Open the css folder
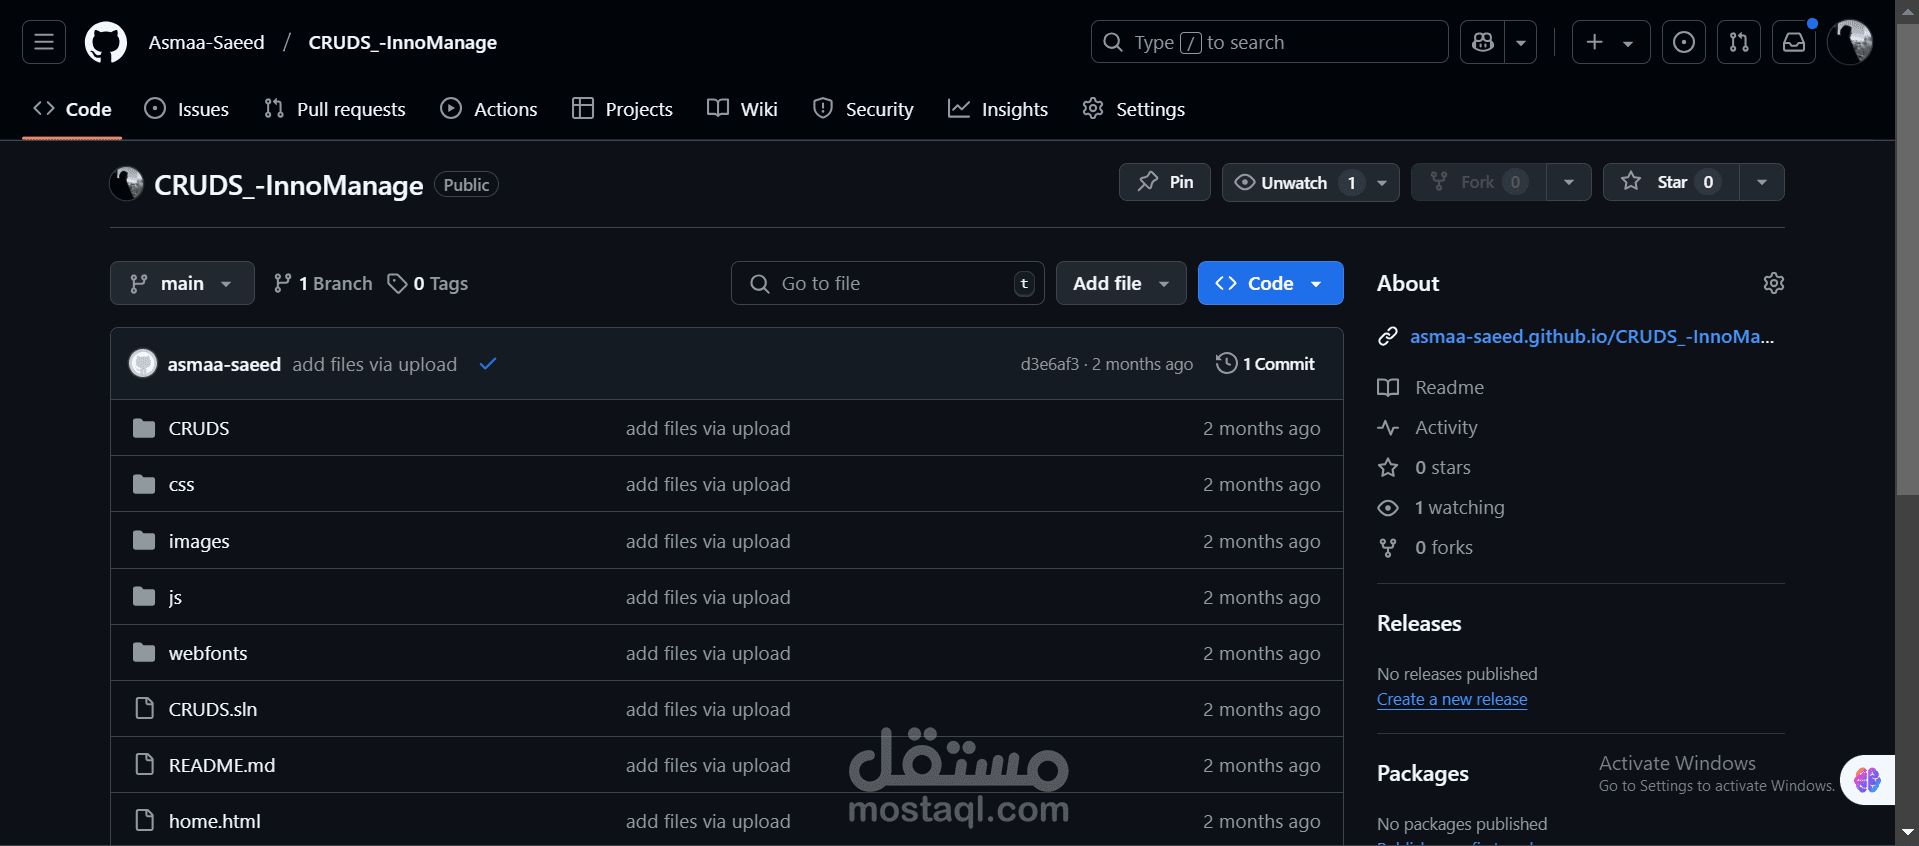Viewport: 1919px width, 846px height. click(181, 484)
